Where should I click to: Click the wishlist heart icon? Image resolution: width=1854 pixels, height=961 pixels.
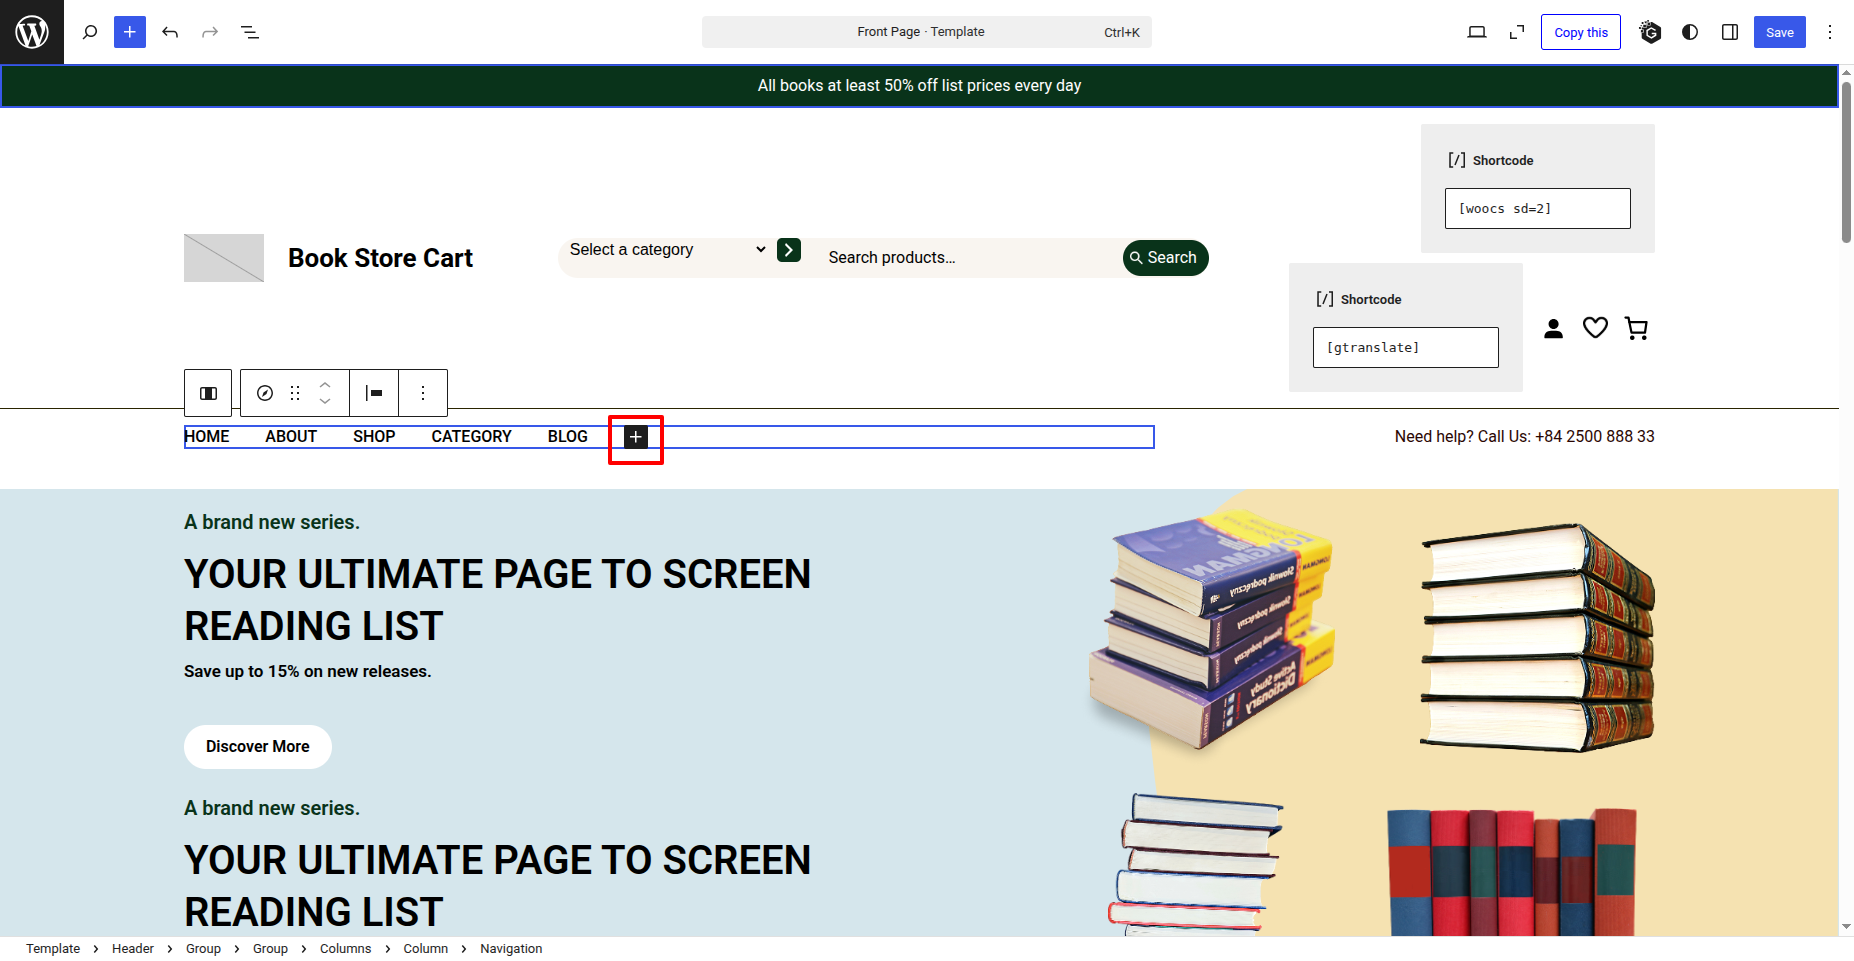(x=1595, y=328)
